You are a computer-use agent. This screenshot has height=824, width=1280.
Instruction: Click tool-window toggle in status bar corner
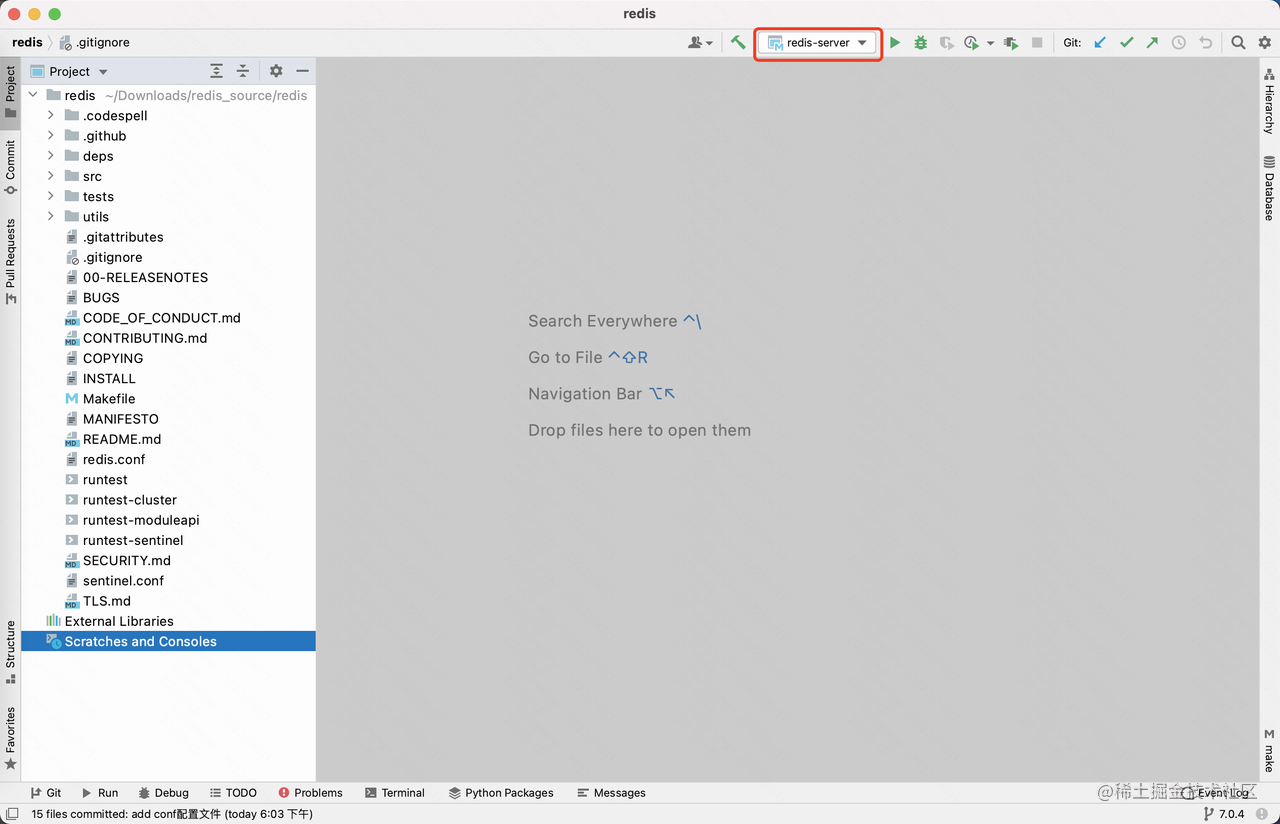[12, 814]
